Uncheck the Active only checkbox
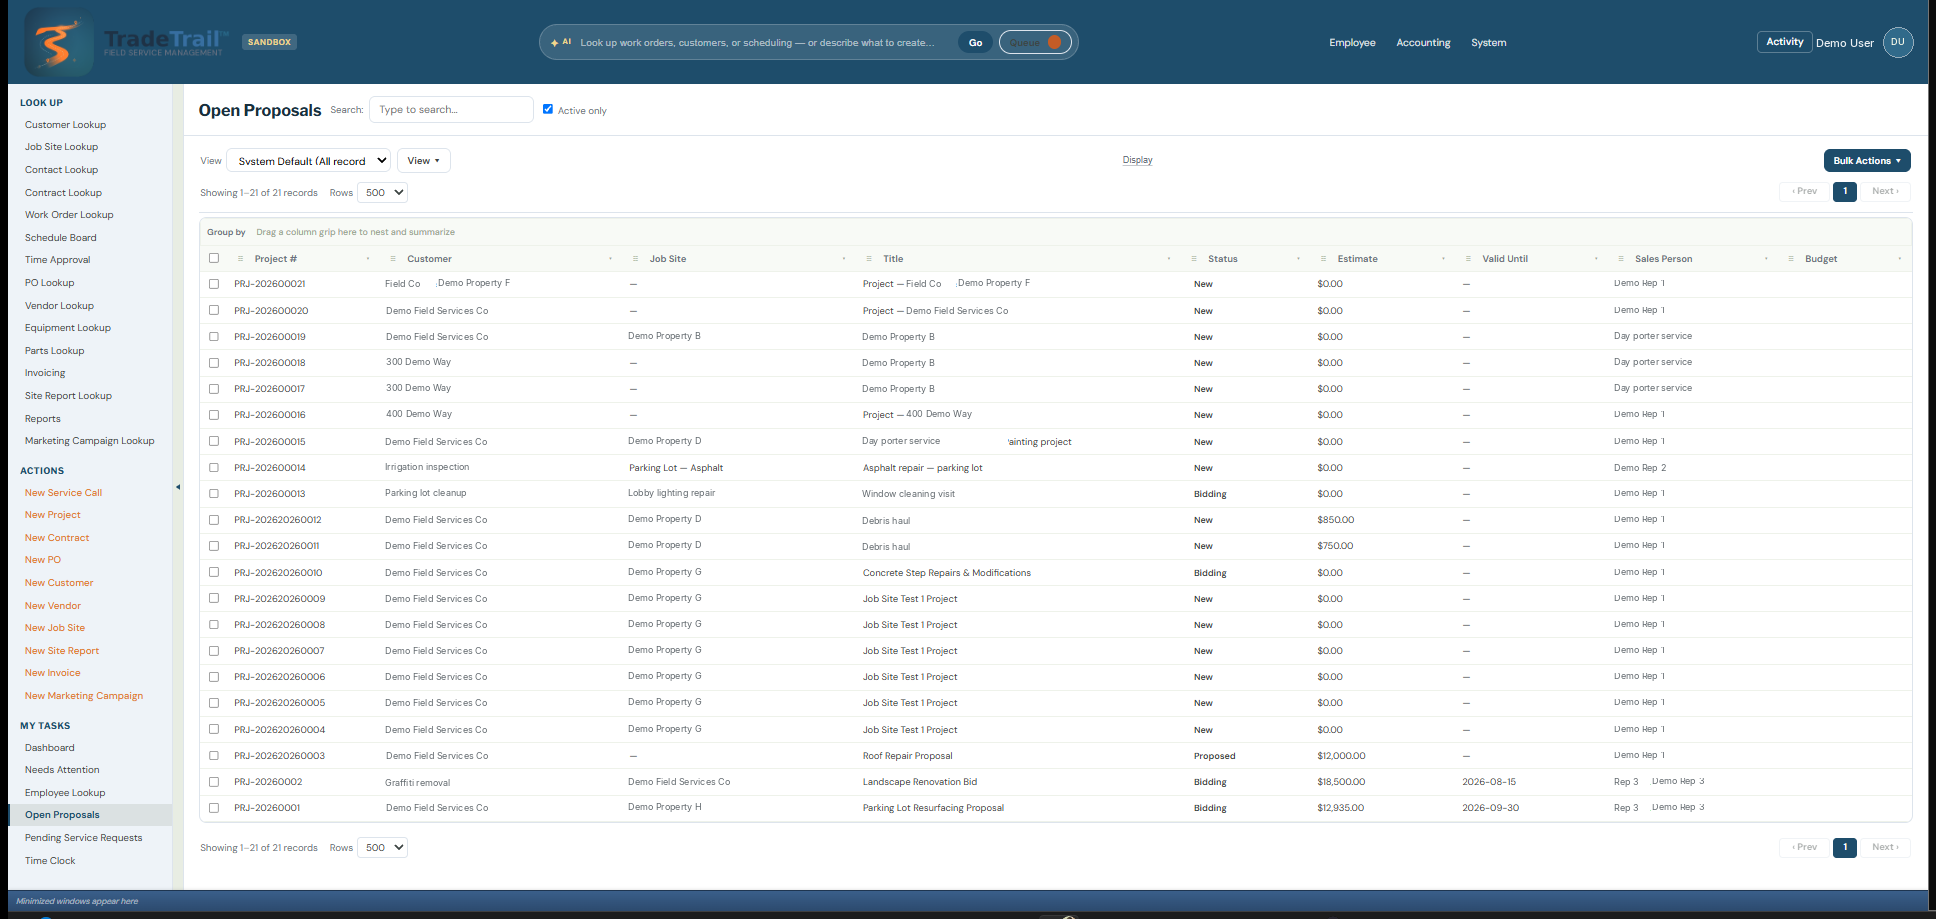The height and width of the screenshot is (919, 1936). 548,109
